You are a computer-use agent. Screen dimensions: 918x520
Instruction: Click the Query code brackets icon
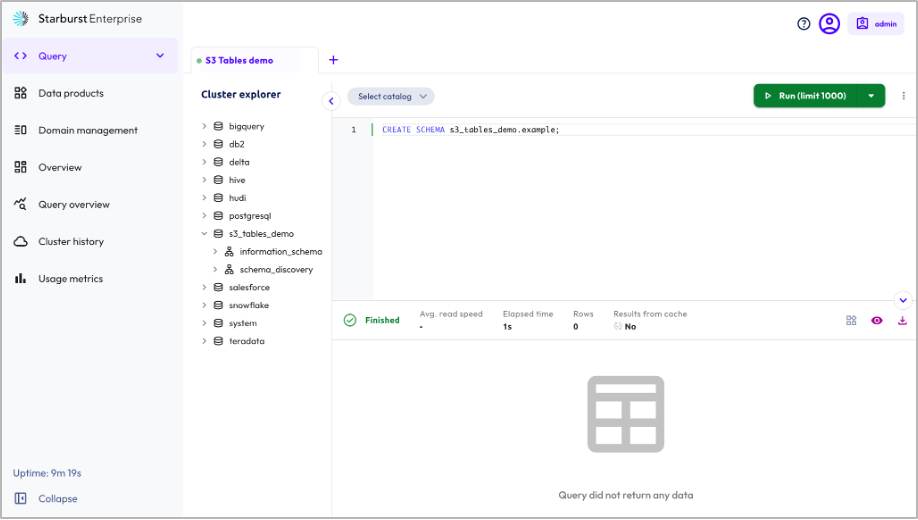click(x=20, y=56)
